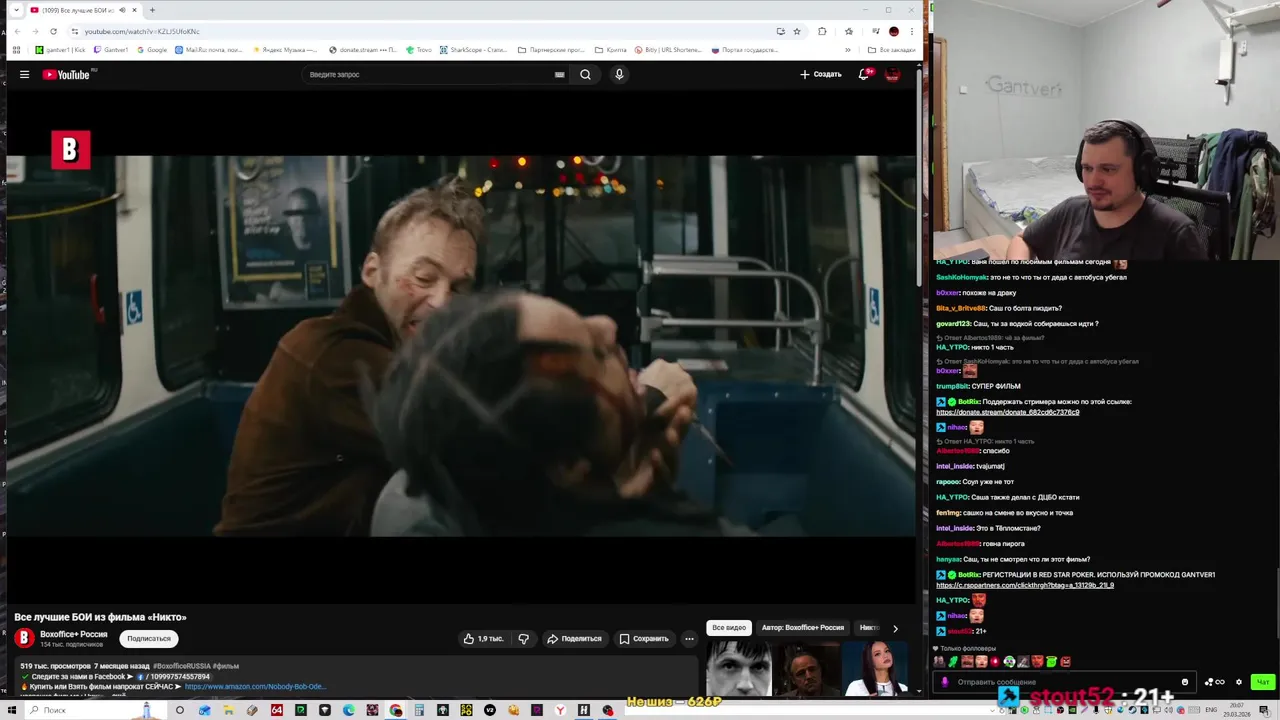Dislike the video
Image resolution: width=1280 pixels, height=720 pixels.
click(523, 638)
